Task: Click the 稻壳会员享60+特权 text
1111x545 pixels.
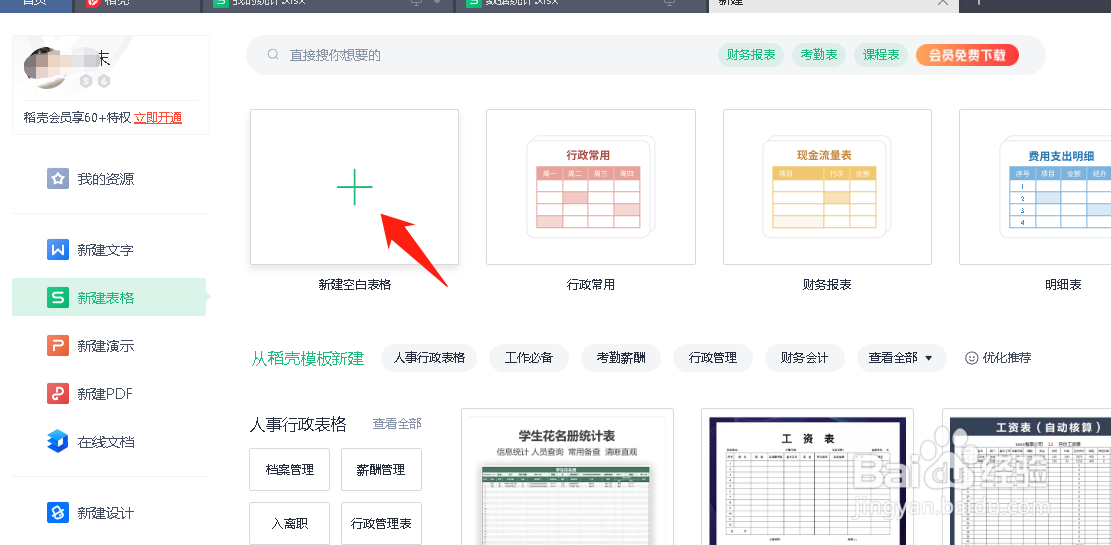Action: (x=77, y=118)
